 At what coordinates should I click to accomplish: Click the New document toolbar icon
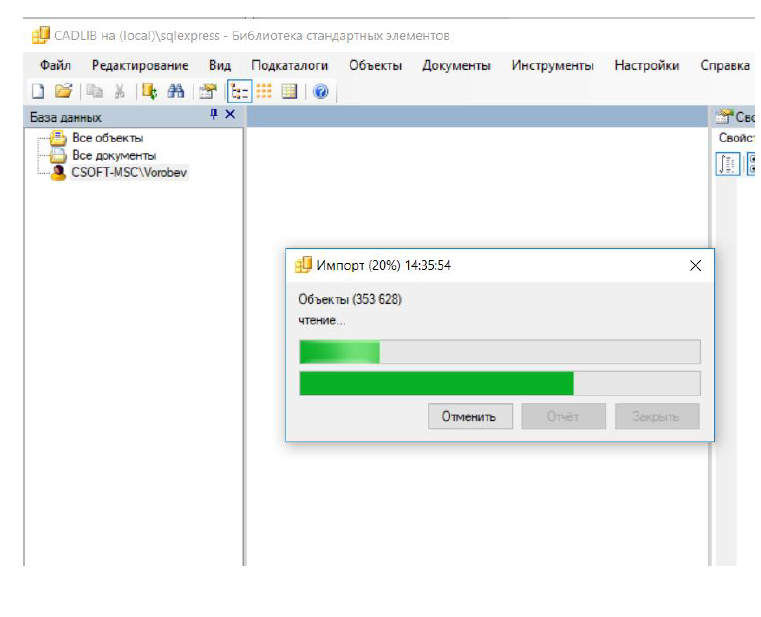(38, 91)
